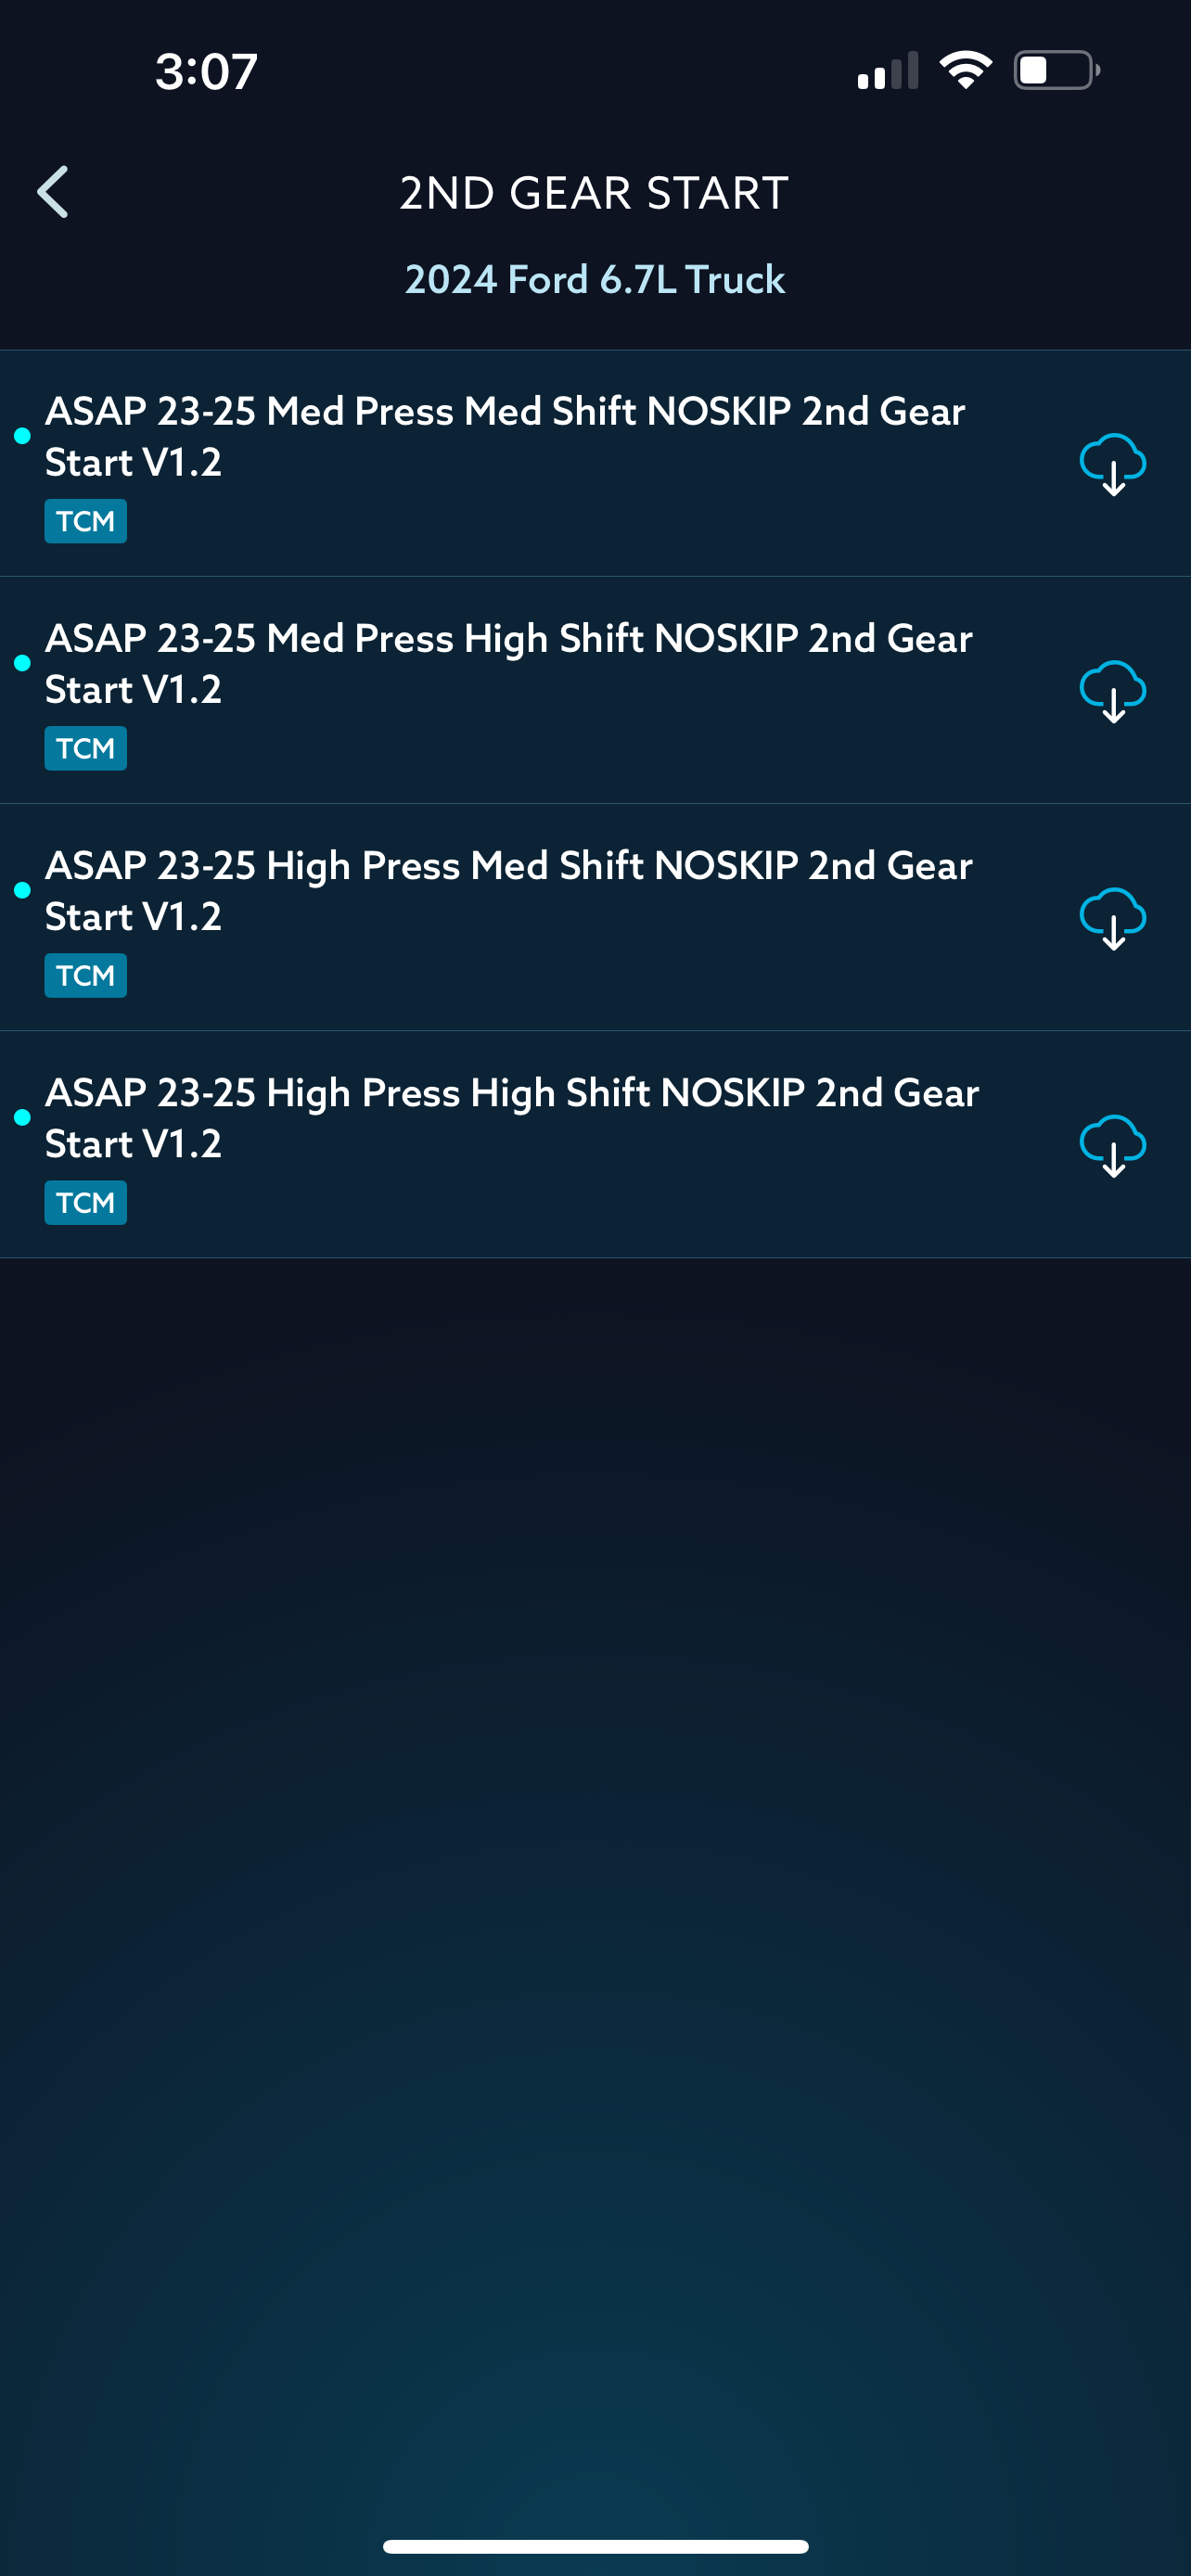Select TCM tag on High Press High Shift
The width and height of the screenshot is (1191, 2576).
86,1202
